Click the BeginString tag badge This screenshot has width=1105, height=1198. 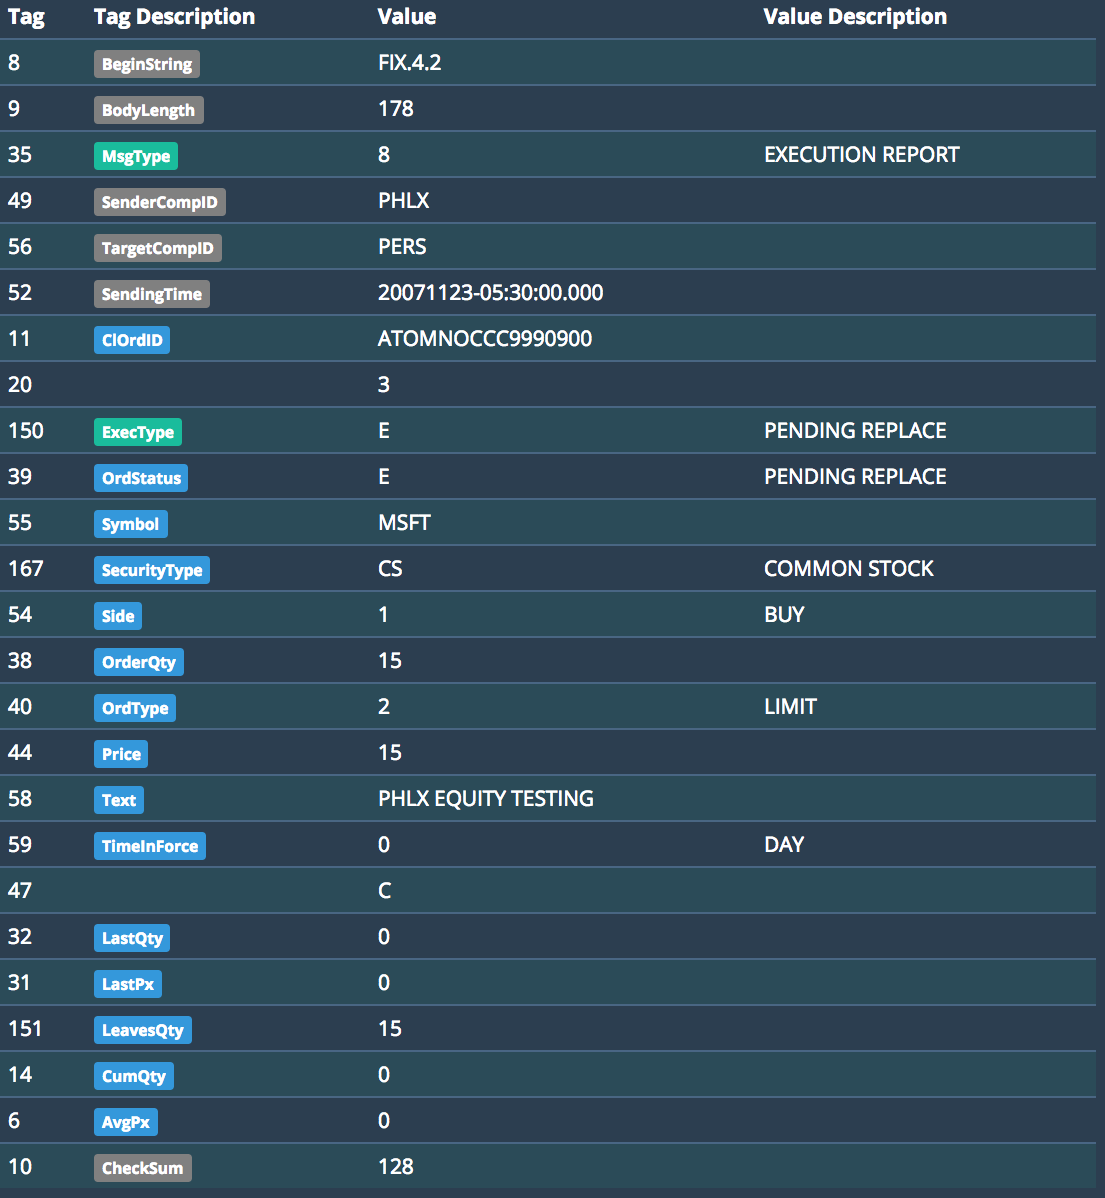147,64
